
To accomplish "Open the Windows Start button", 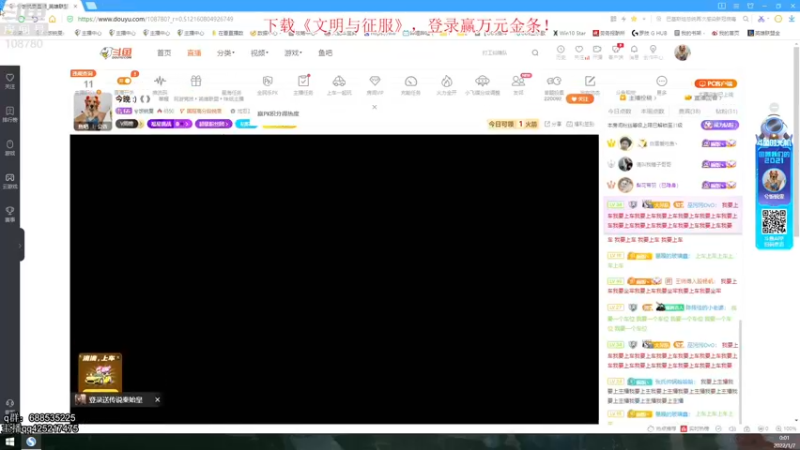I will coord(10,442).
